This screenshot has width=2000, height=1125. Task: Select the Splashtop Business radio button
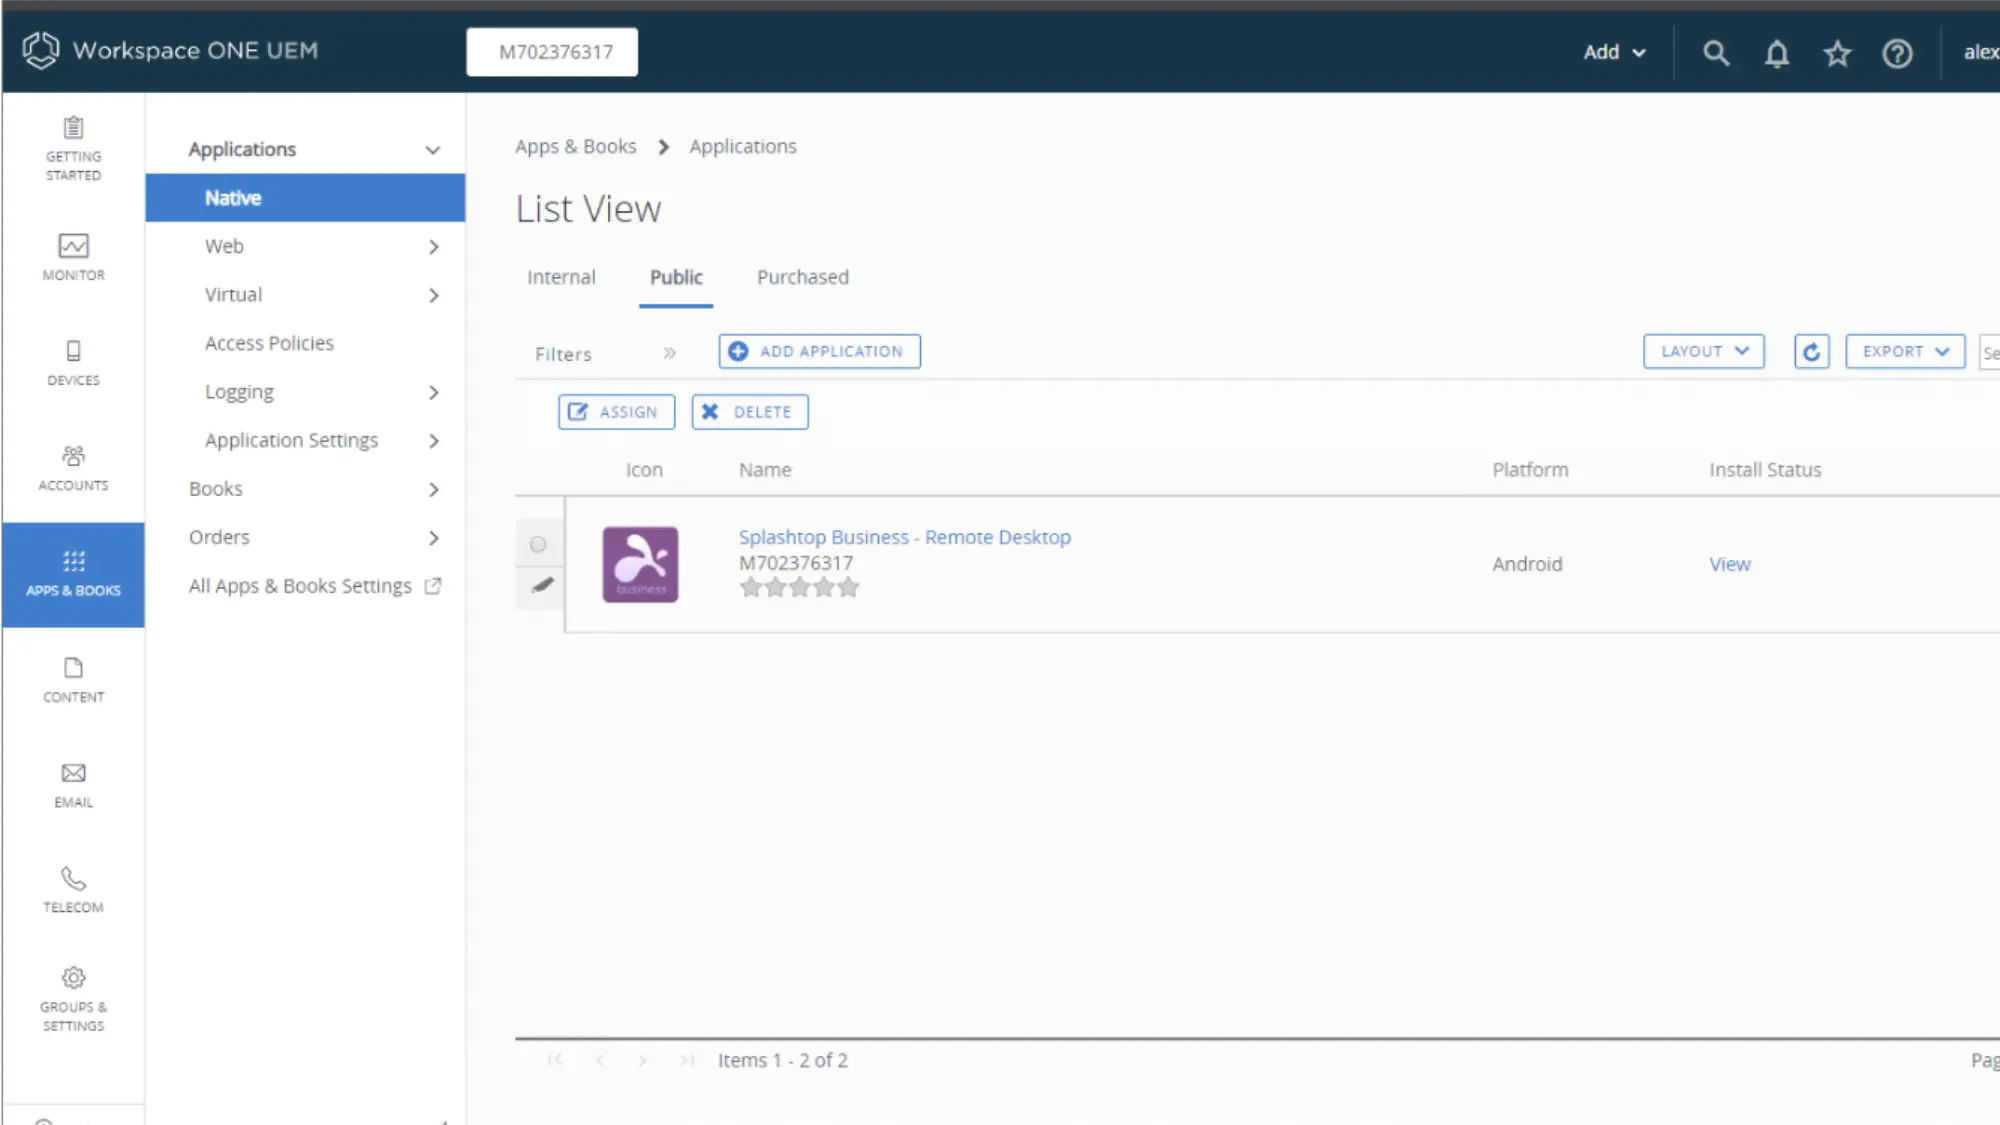click(x=538, y=545)
